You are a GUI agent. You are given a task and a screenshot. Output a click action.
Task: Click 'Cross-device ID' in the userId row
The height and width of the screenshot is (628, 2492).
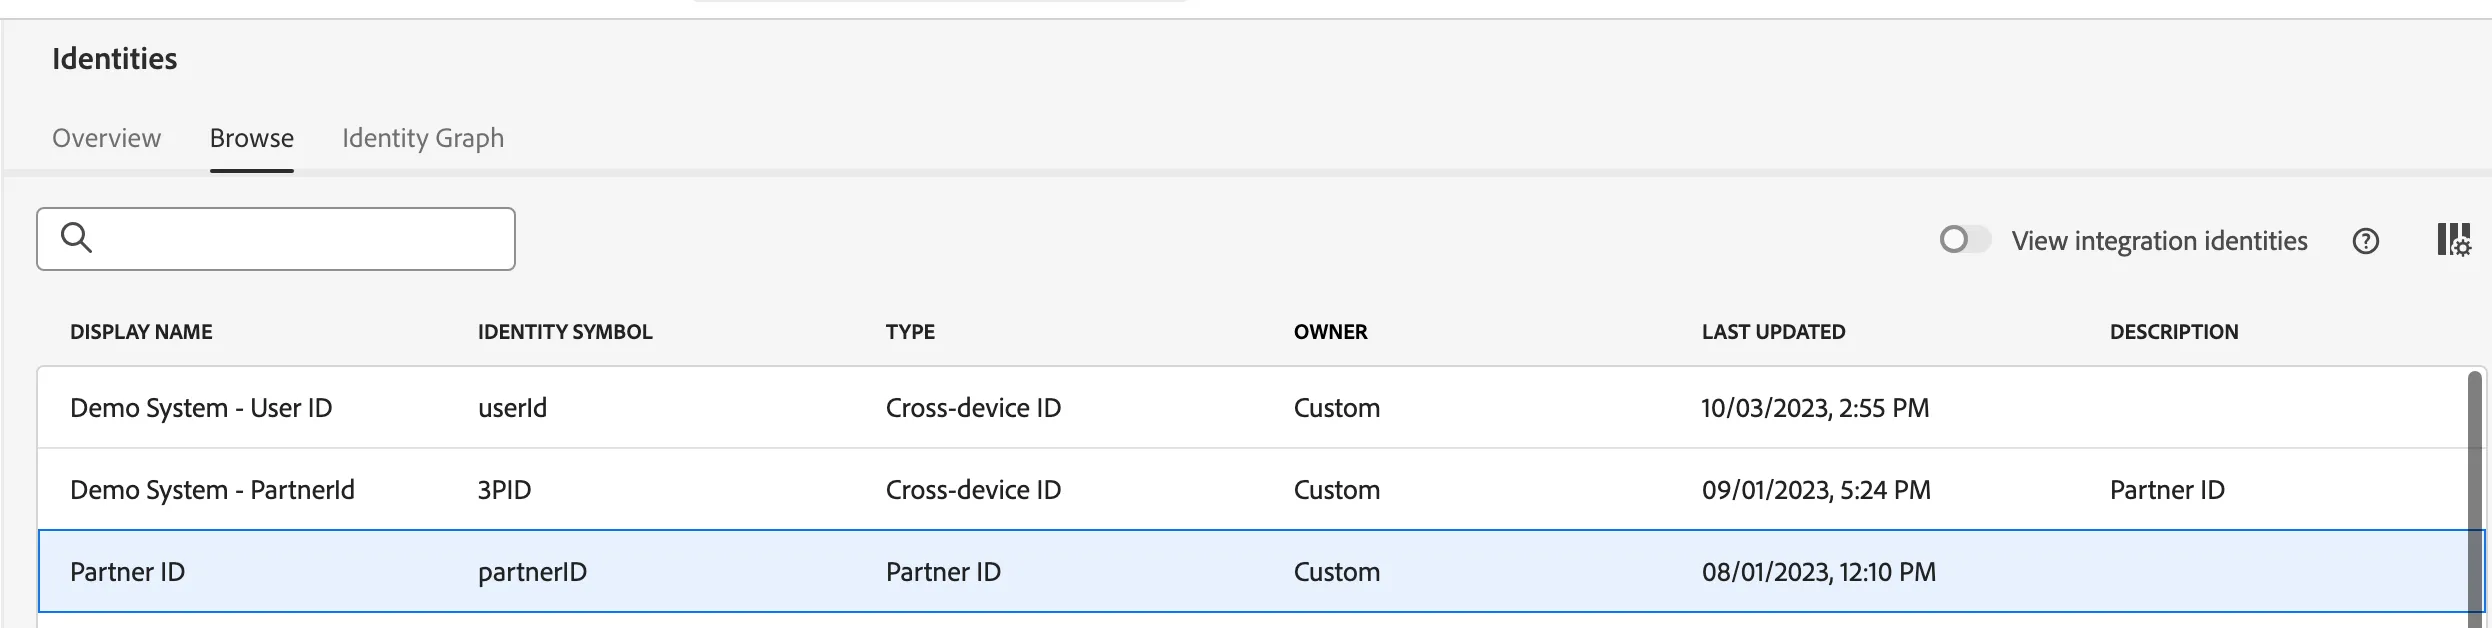point(973,408)
